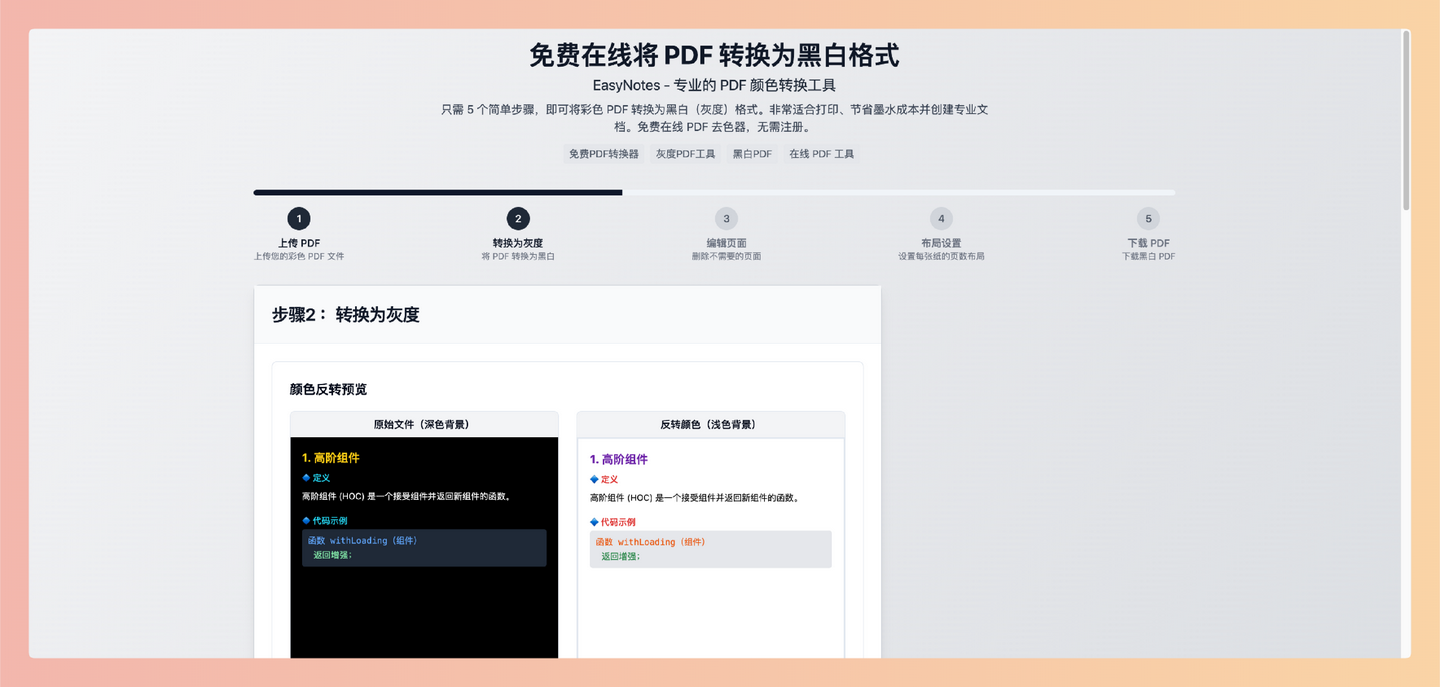Go to step 4 circle 布局设置
Image resolution: width=1440 pixels, height=687 pixels.
point(941,219)
